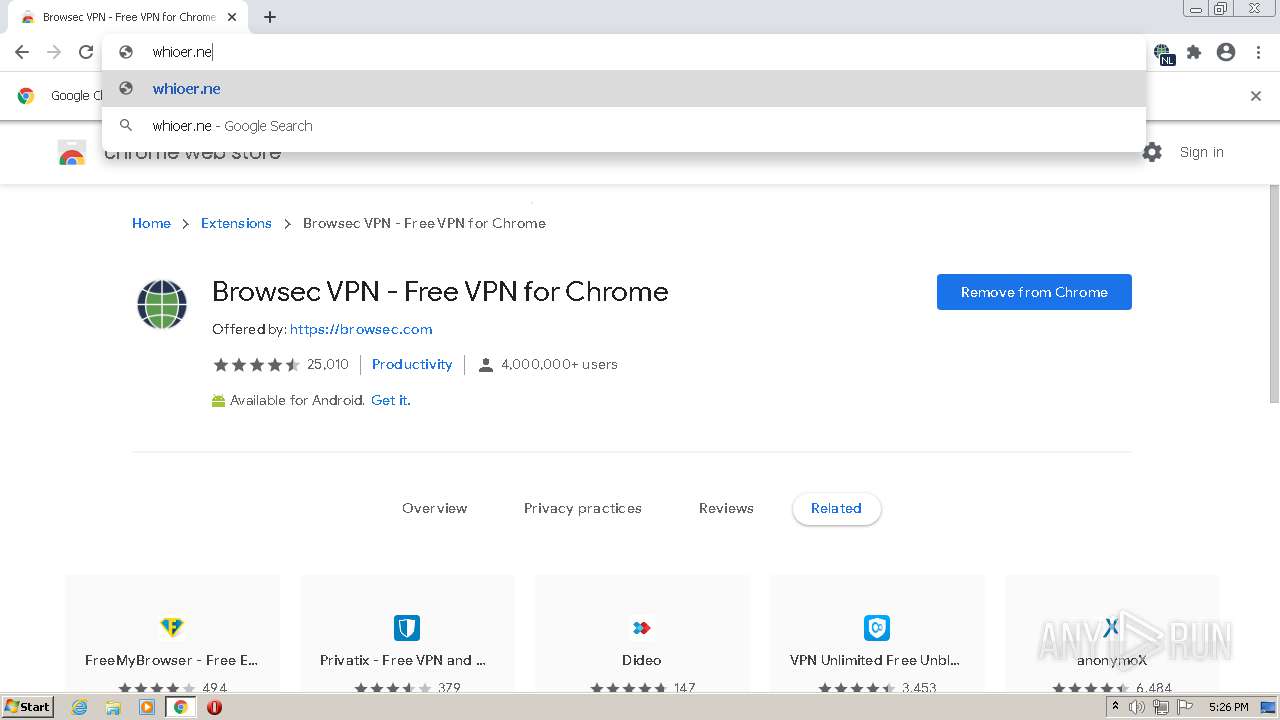The height and width of the screenshot is (720, 1280).
Task: Click the Get it Android link
Action: coord(390,400)
